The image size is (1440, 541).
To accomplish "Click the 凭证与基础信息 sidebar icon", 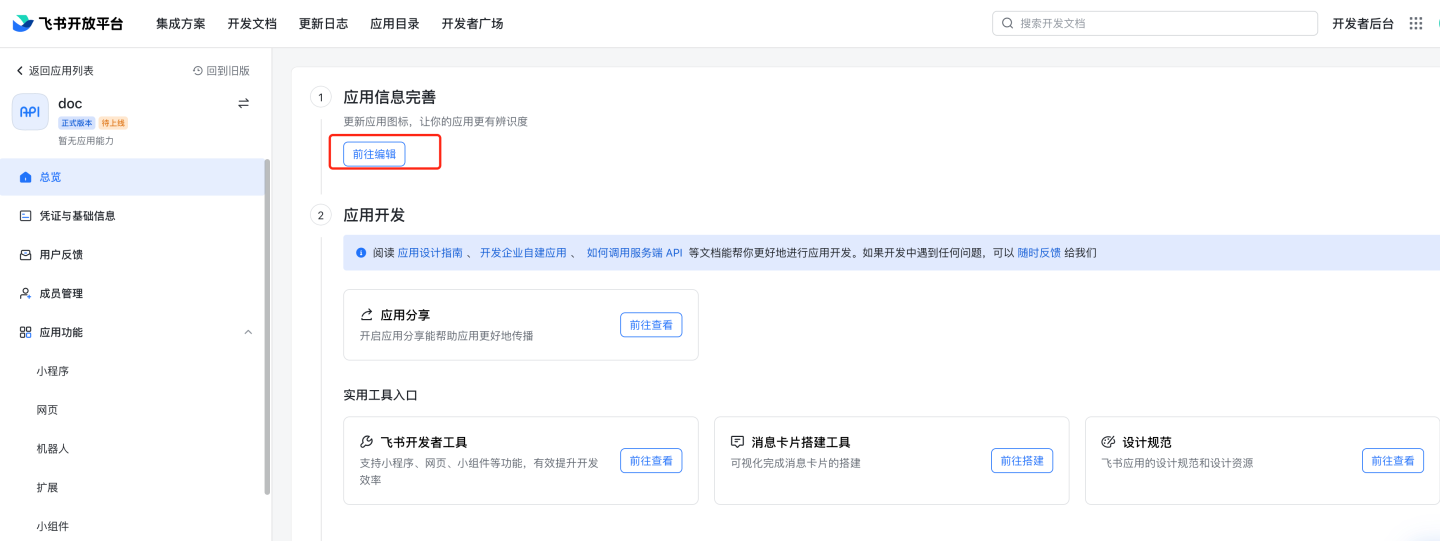I will [26, 216].
